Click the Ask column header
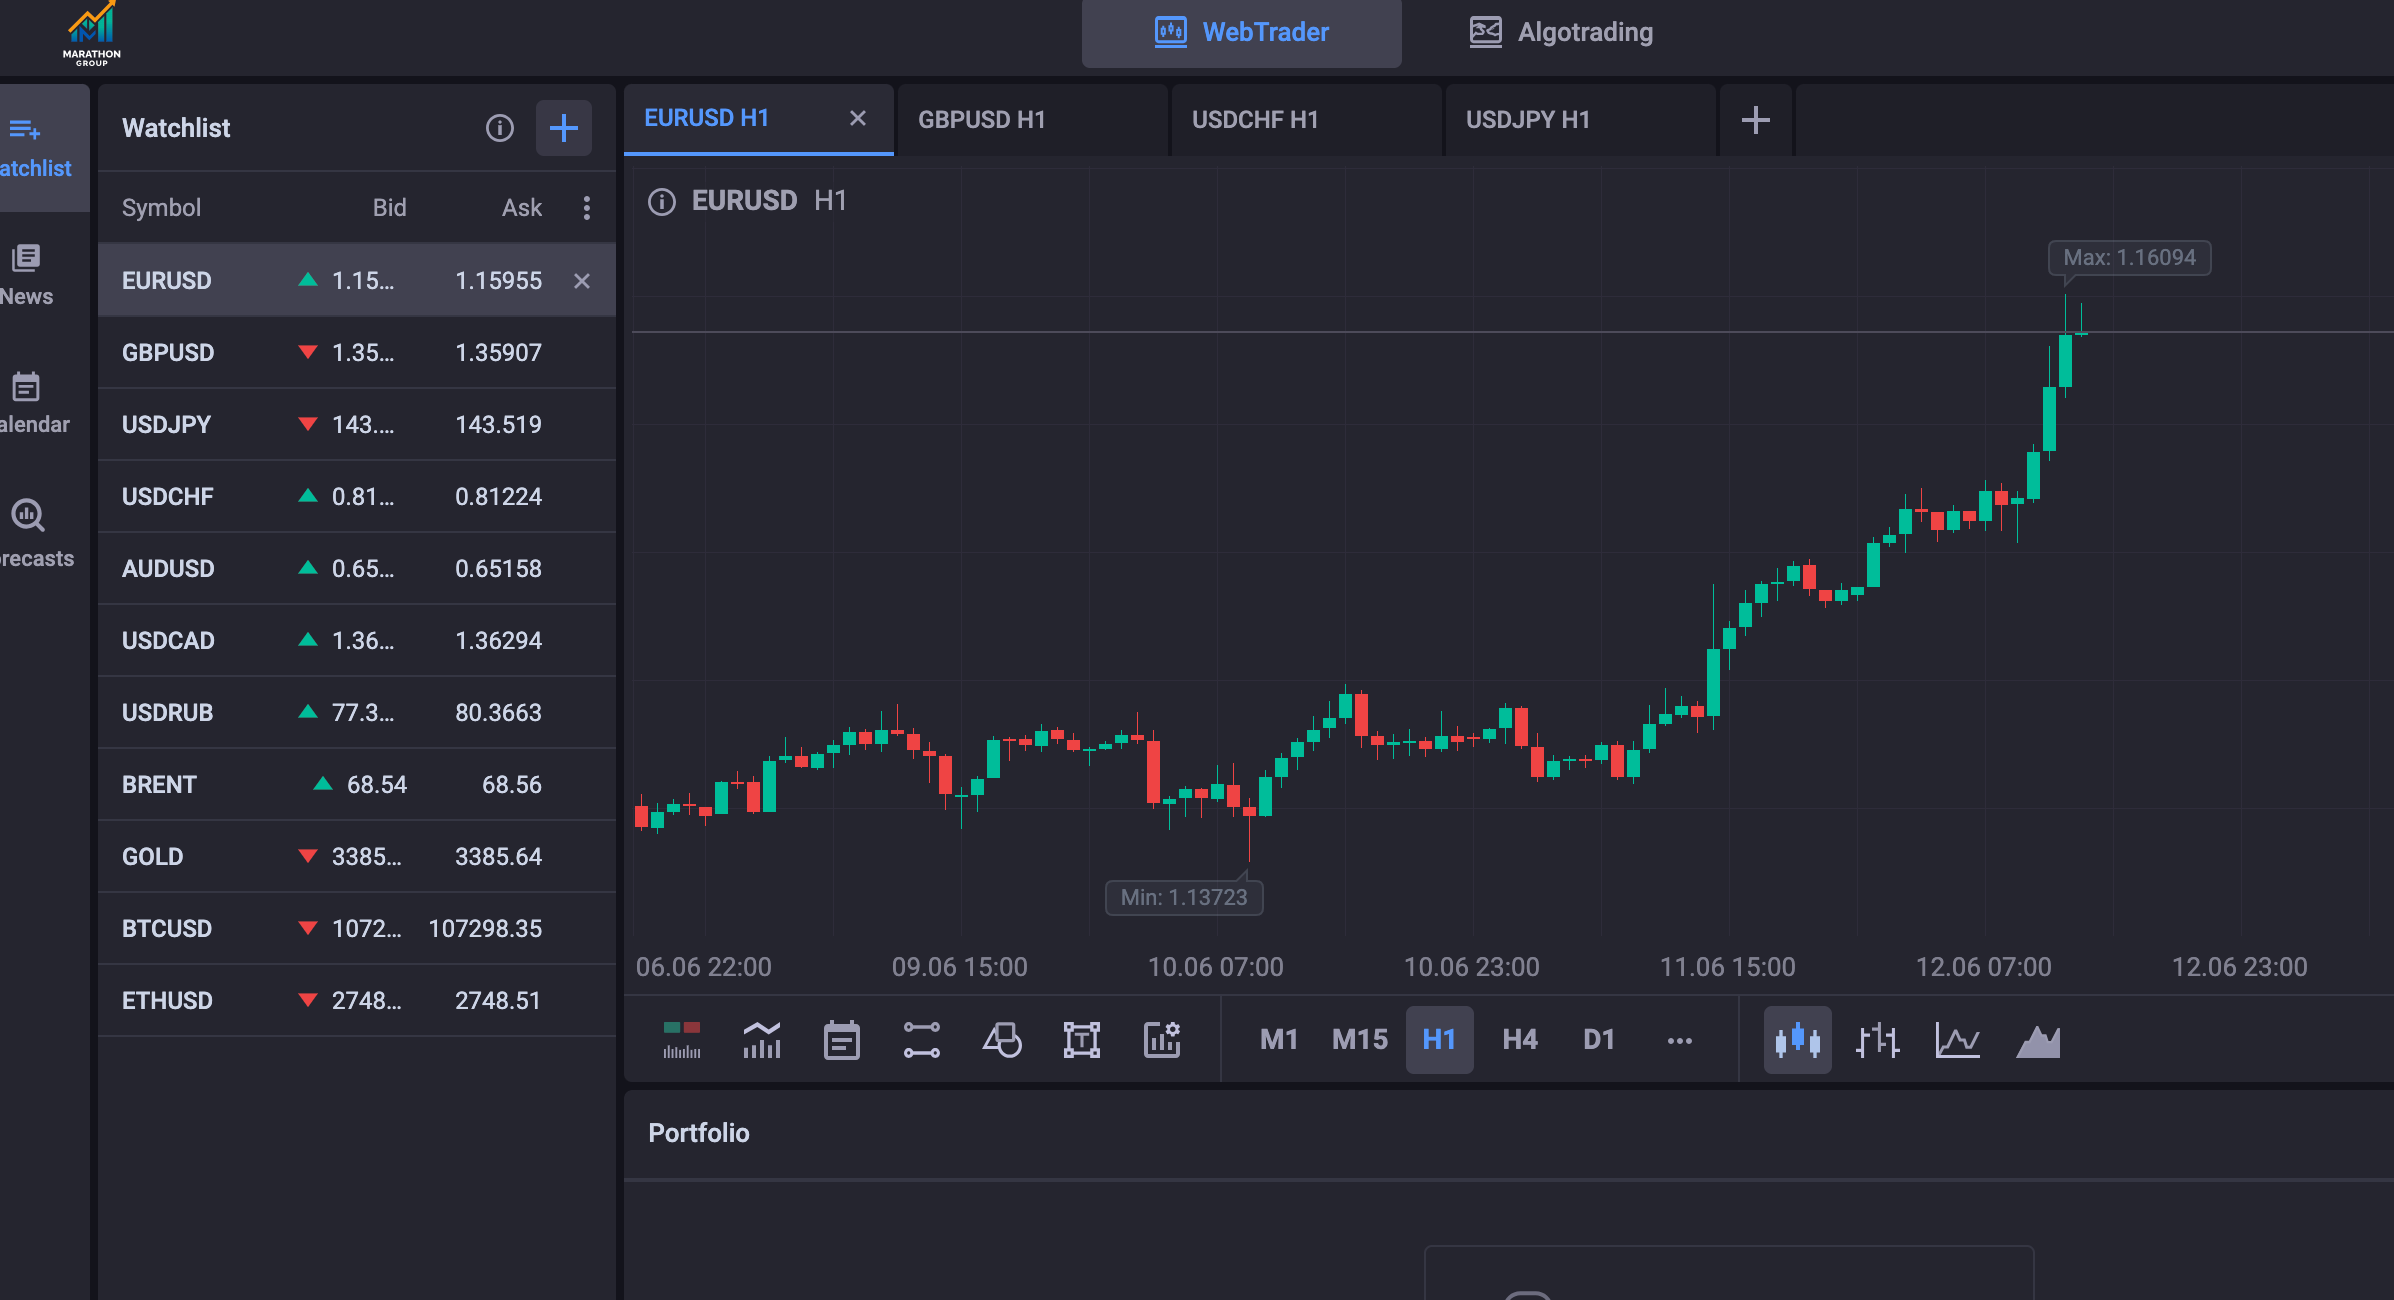Screen dimensions: 2394x1300 point(522,208)
